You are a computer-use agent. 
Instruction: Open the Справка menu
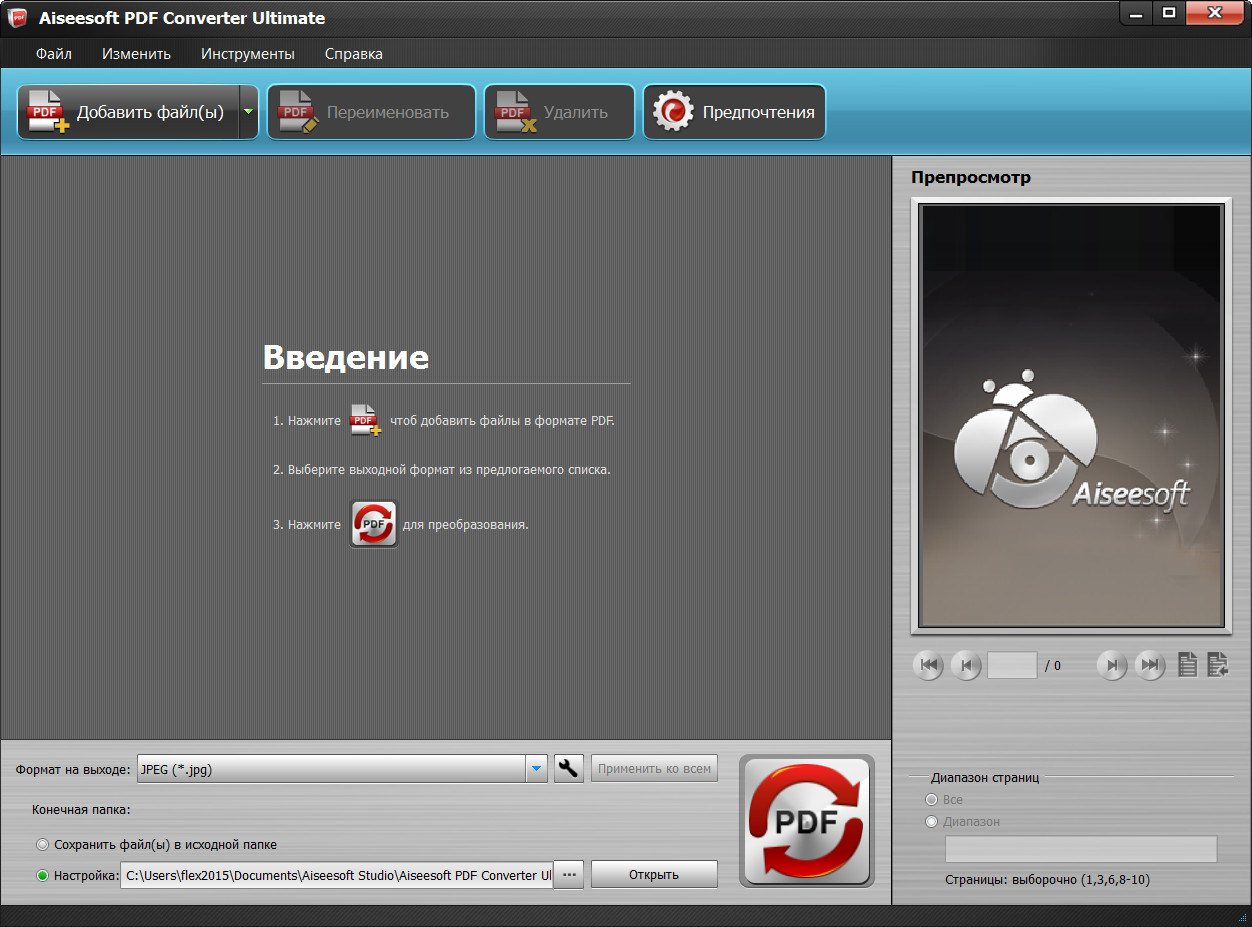coord(354,54)
